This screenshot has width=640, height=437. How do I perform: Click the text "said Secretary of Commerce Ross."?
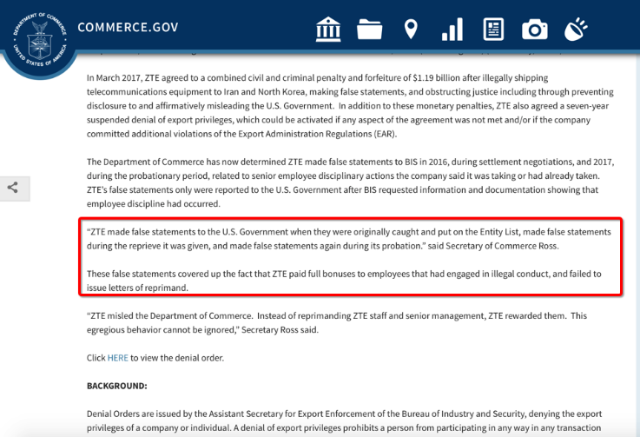493,246
